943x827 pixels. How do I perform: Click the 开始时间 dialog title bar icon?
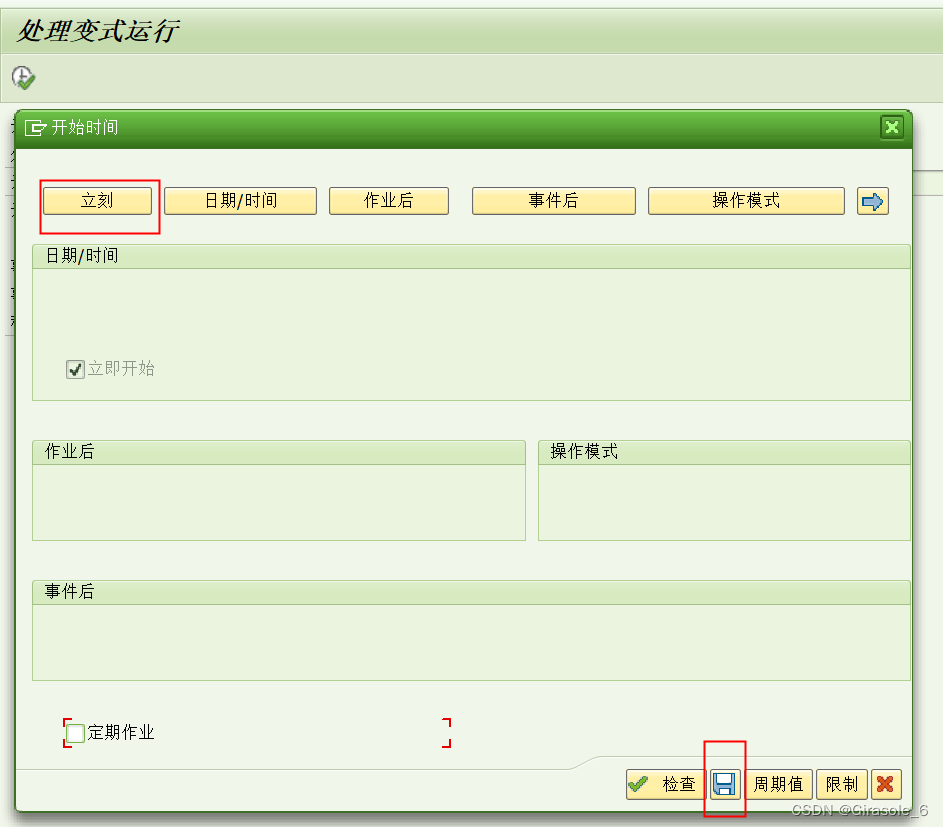point(34,127)
